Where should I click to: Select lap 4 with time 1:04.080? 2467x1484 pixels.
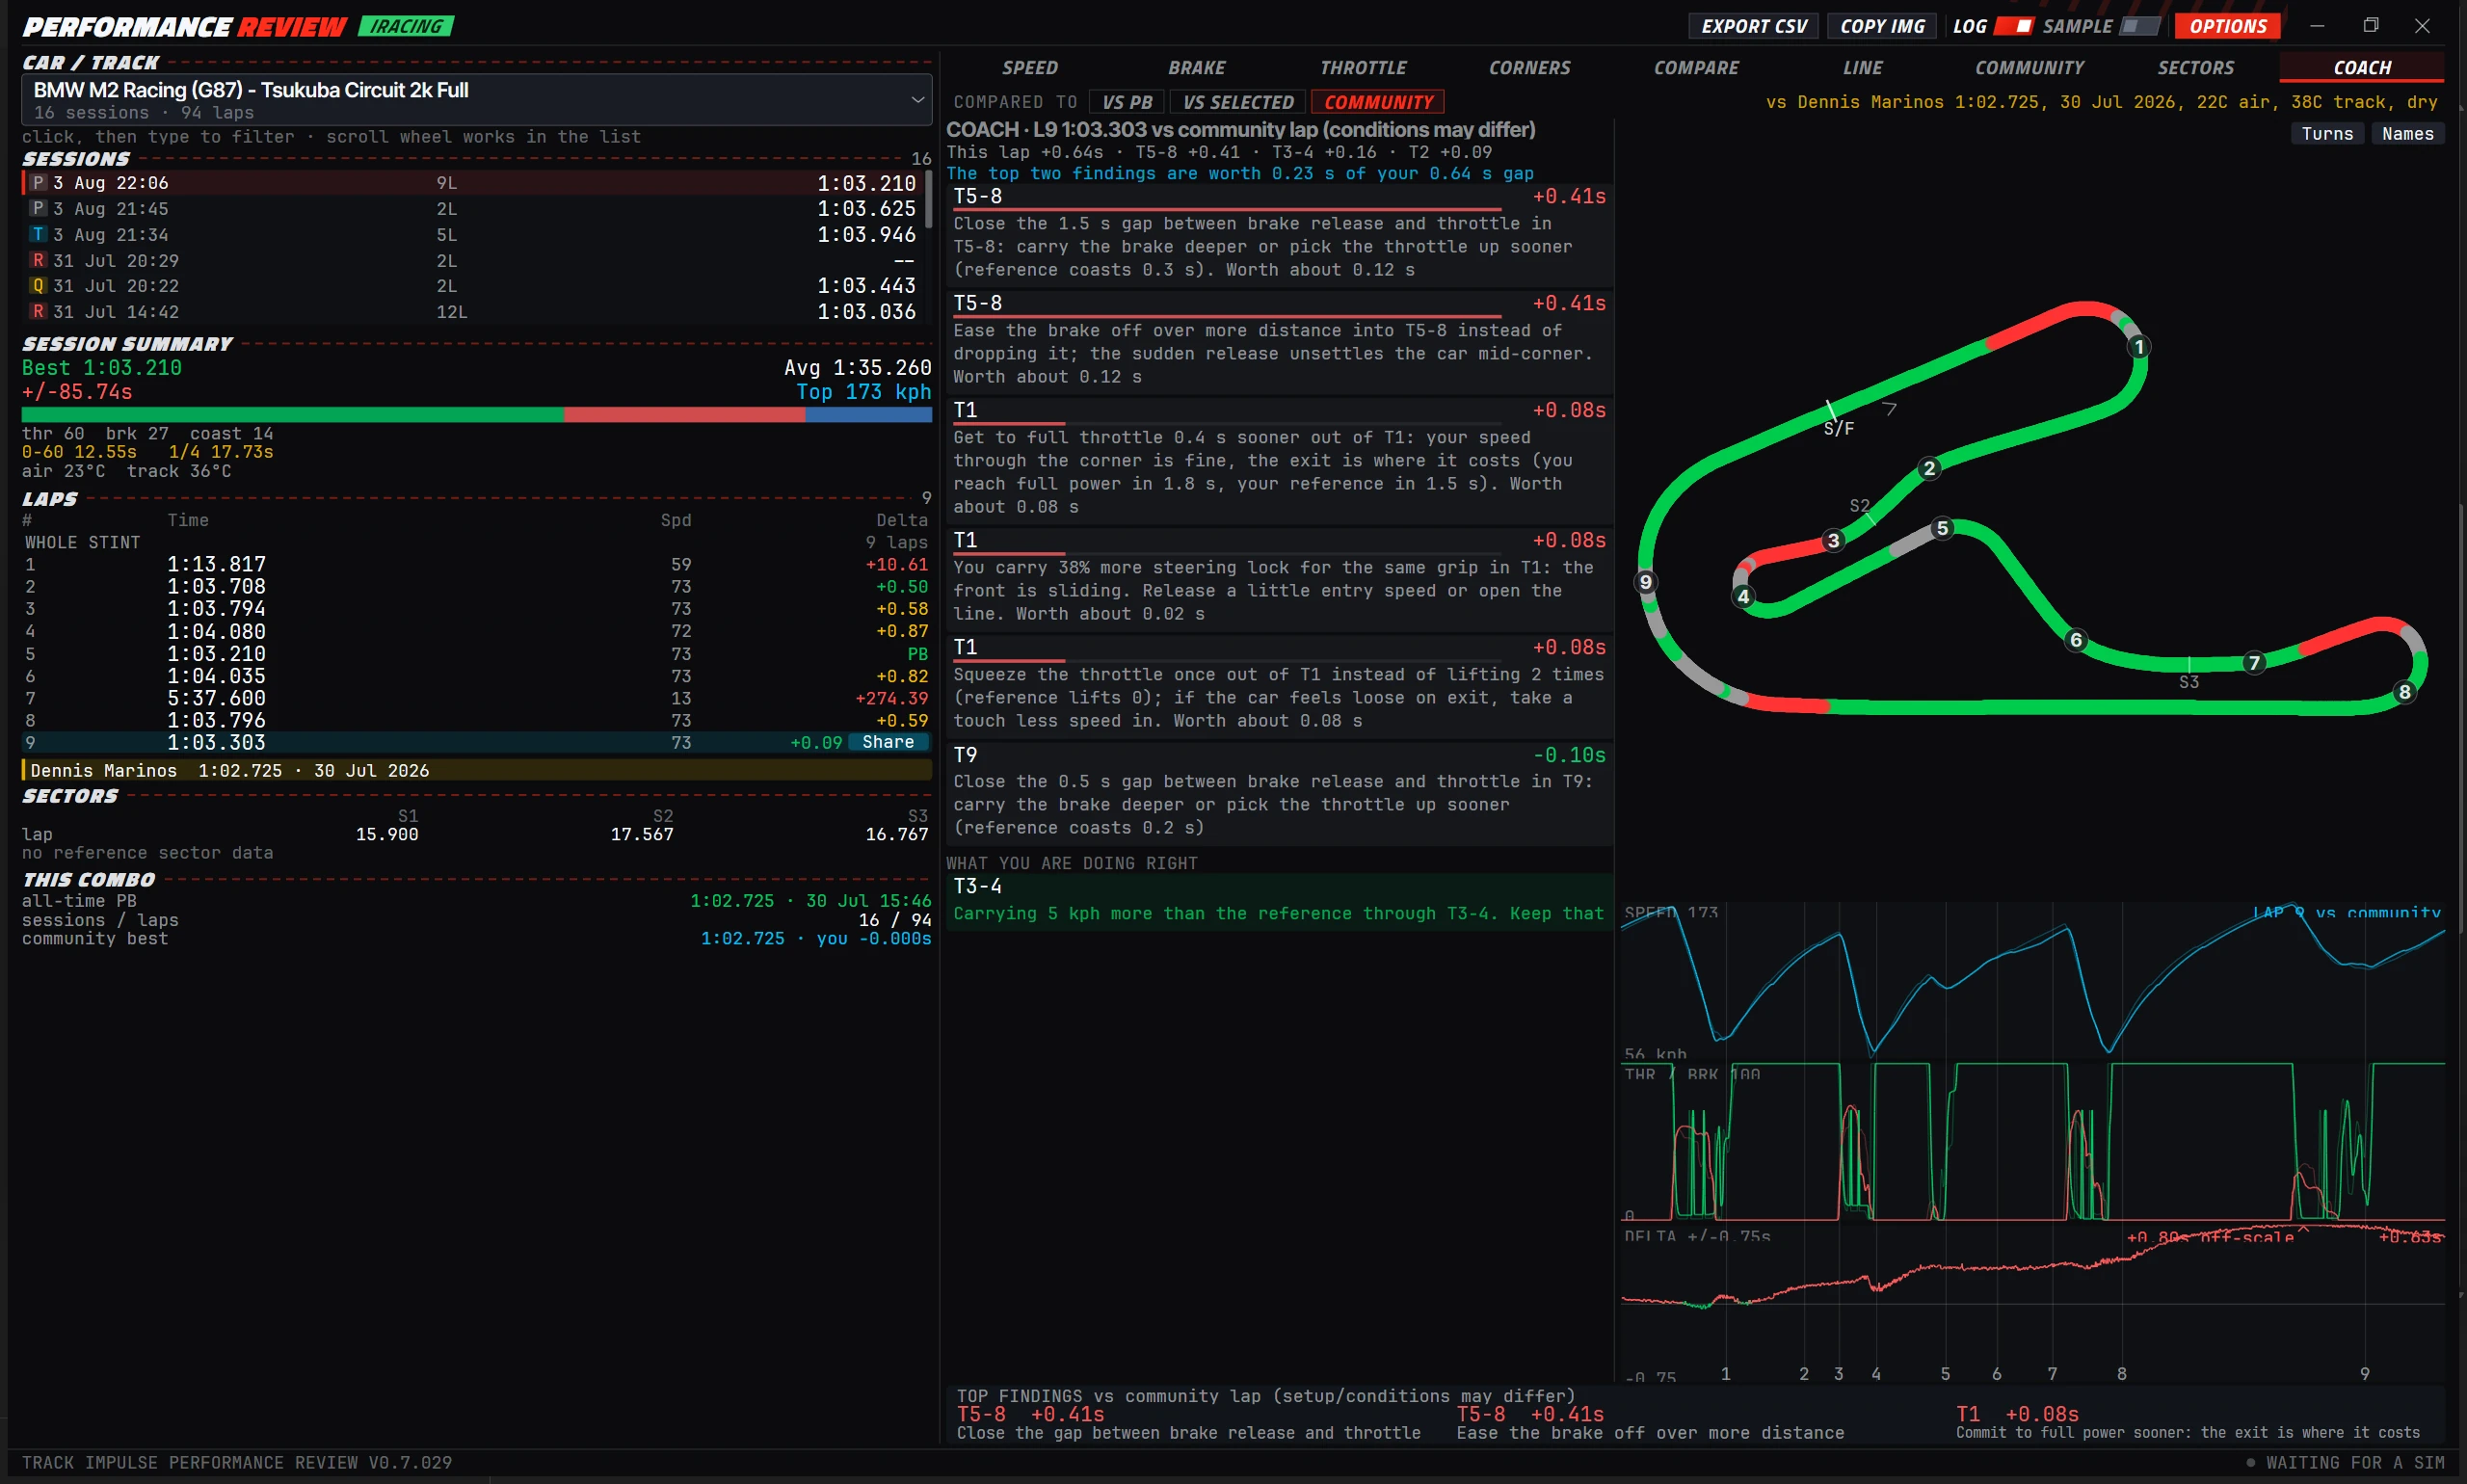[x=476, y=632]
